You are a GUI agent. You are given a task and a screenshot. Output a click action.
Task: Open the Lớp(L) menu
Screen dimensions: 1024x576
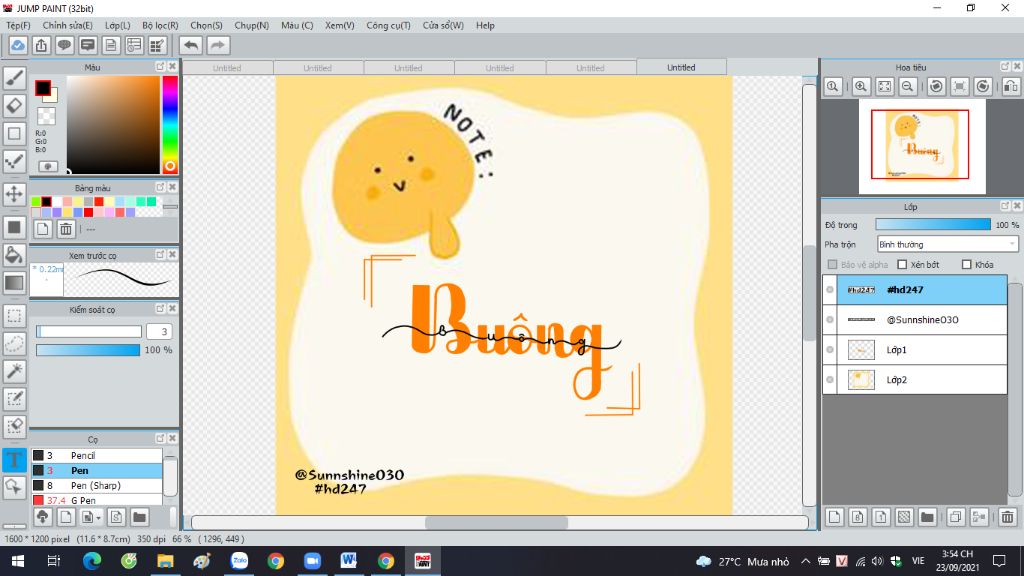pos(118,25)
